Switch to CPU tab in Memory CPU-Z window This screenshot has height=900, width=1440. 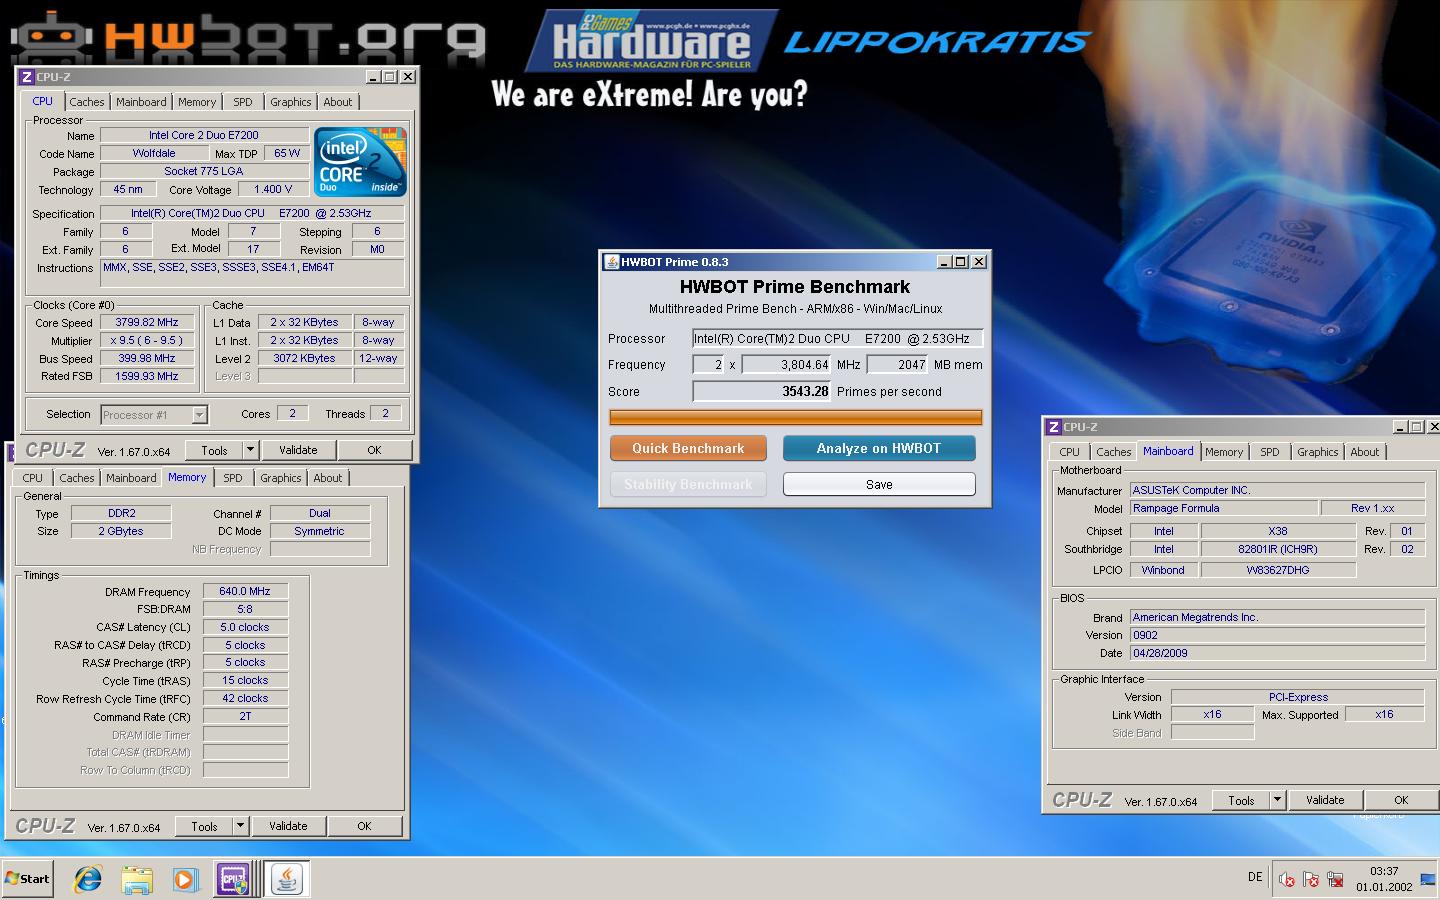[x=33, y=478]
